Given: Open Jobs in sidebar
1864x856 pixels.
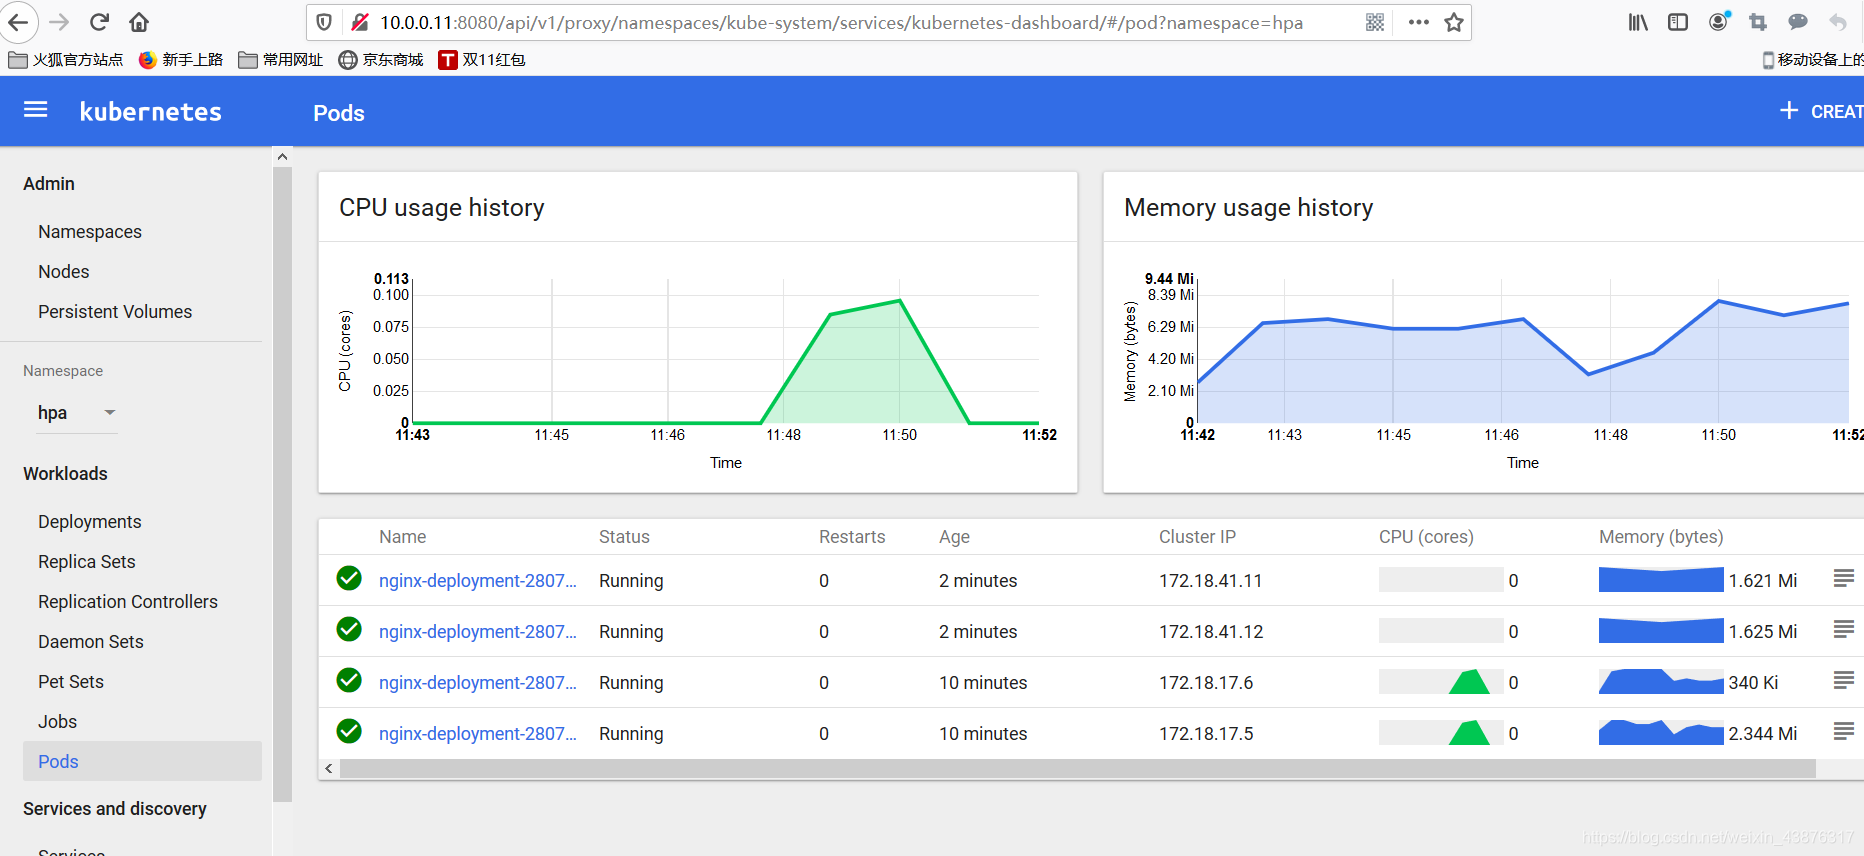Looking at the screenshot, I should 58,722.
